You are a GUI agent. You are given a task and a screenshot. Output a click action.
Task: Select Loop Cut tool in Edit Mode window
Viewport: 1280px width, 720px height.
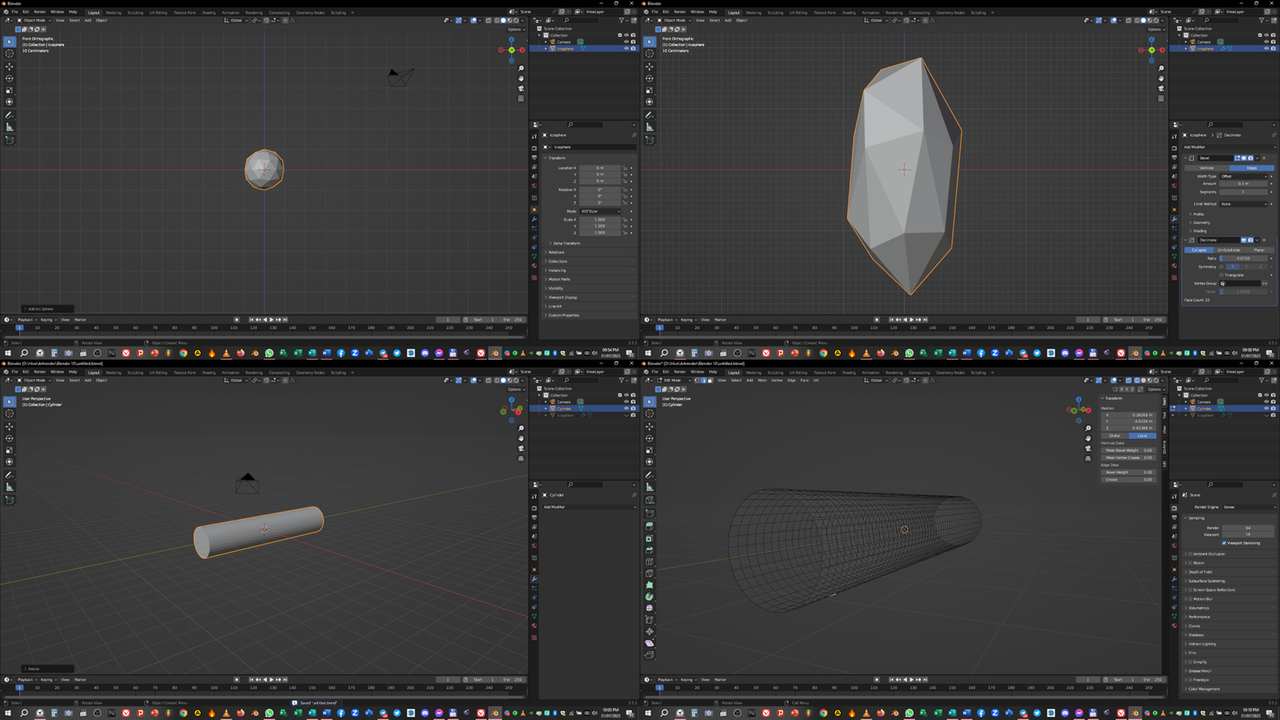pos(649,562)
